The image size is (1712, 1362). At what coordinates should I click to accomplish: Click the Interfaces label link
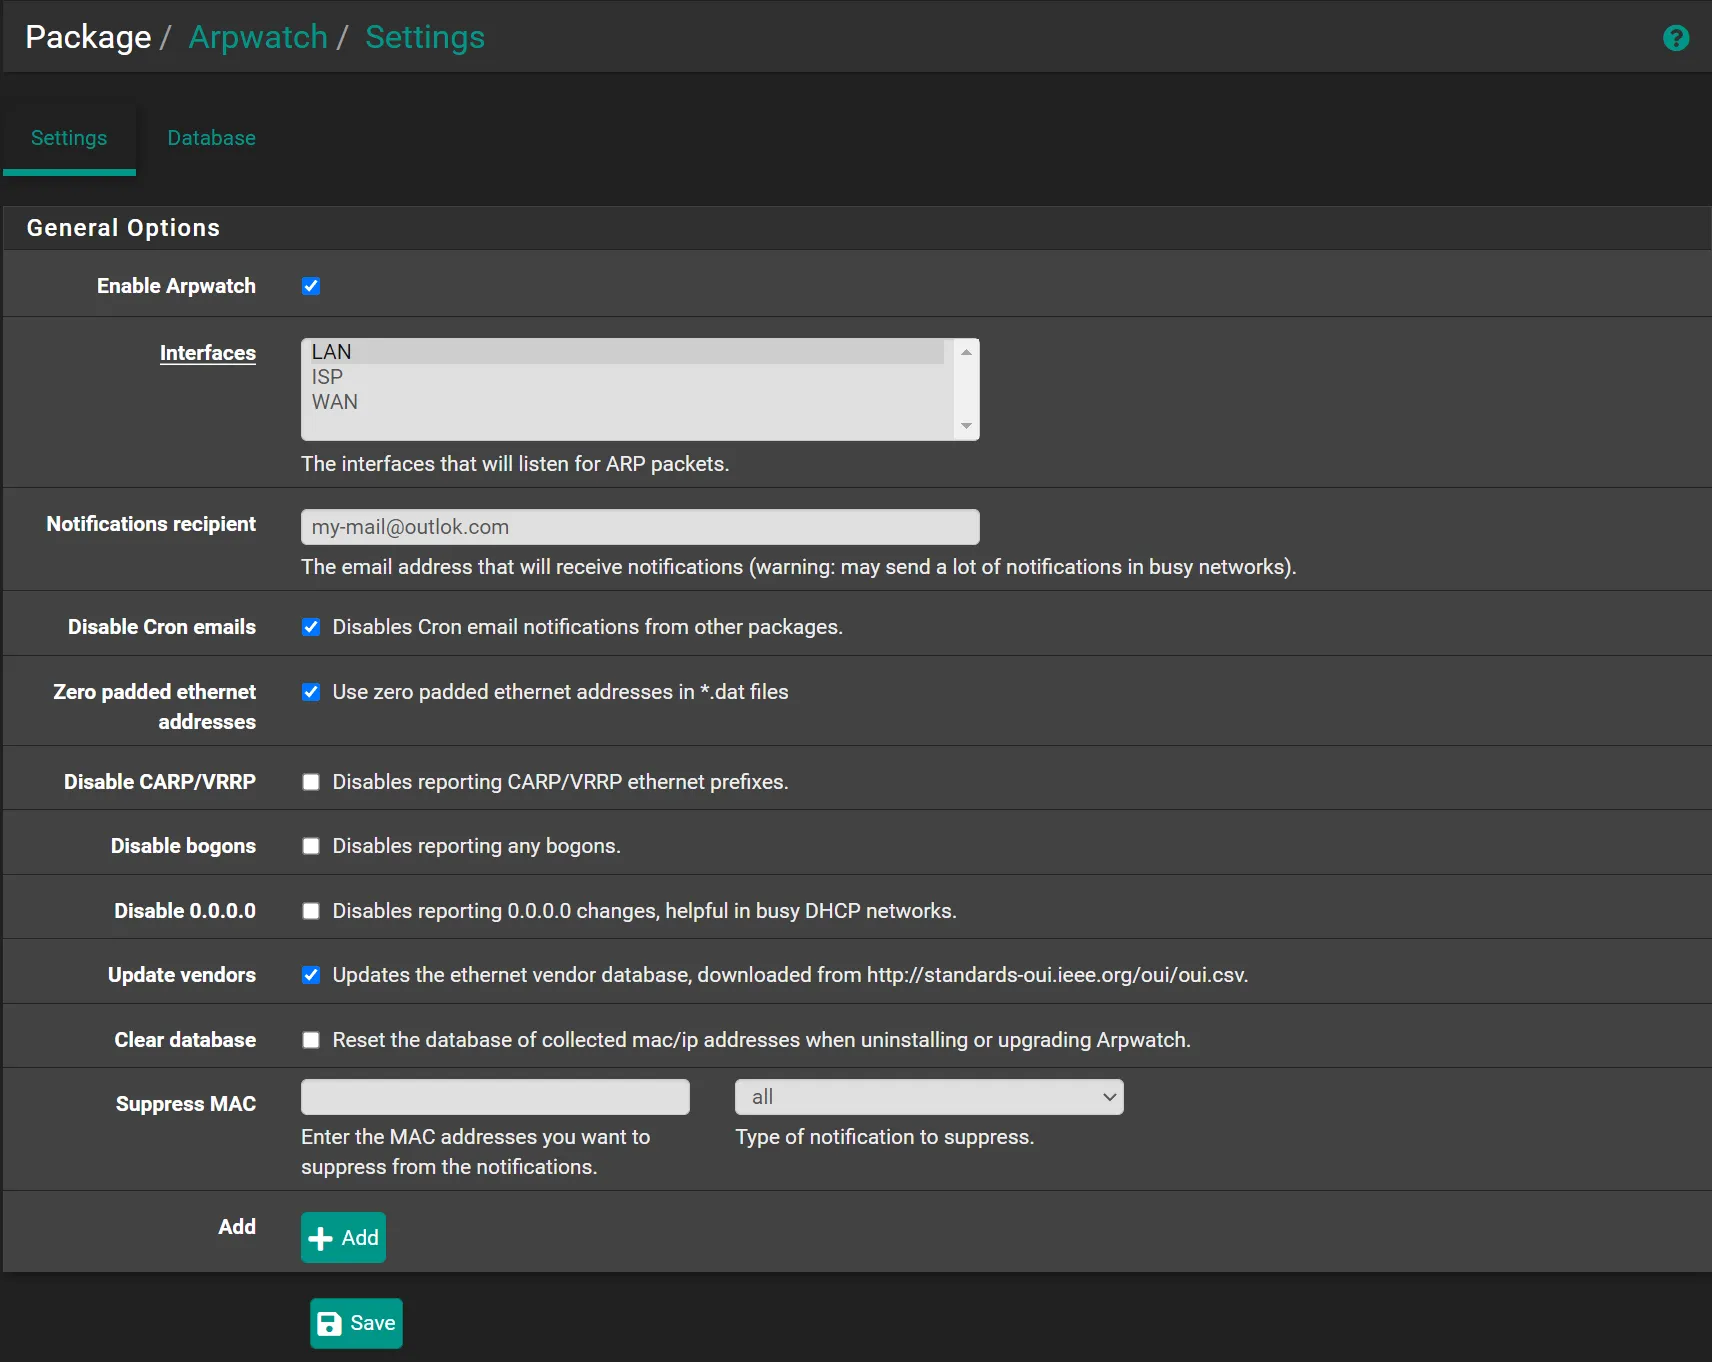coord(208,352)
